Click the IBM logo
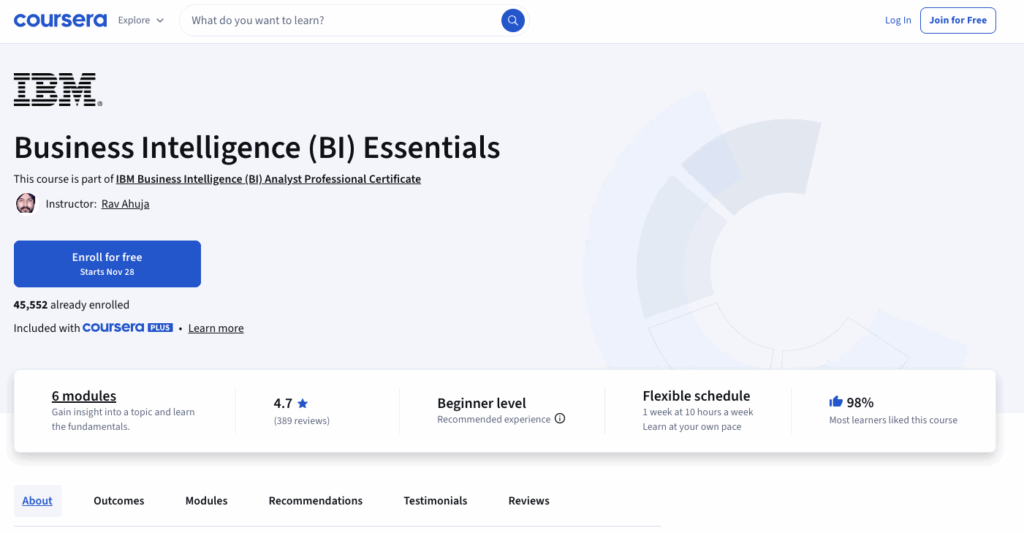The width and height of the screenshot is (1024, 533). tap(58, 89)
